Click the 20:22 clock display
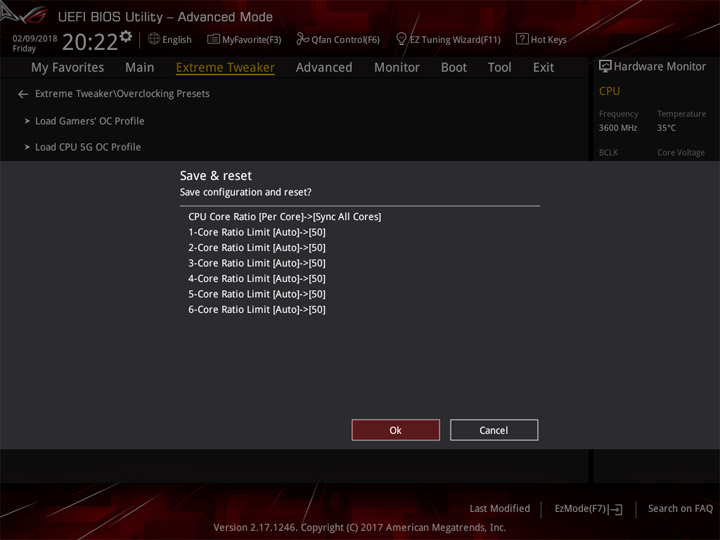The width and height of the screenshot is (720, 540). [90, 42]
